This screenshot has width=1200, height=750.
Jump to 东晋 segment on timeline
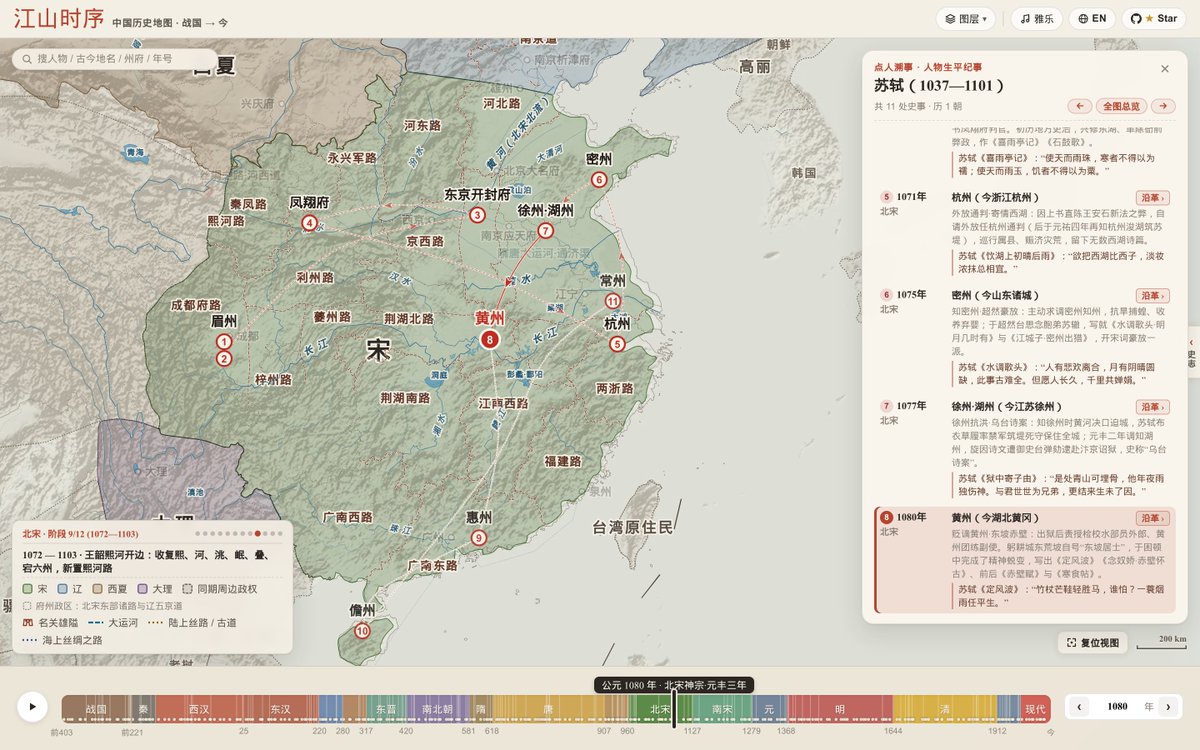(x=385, y=709)
